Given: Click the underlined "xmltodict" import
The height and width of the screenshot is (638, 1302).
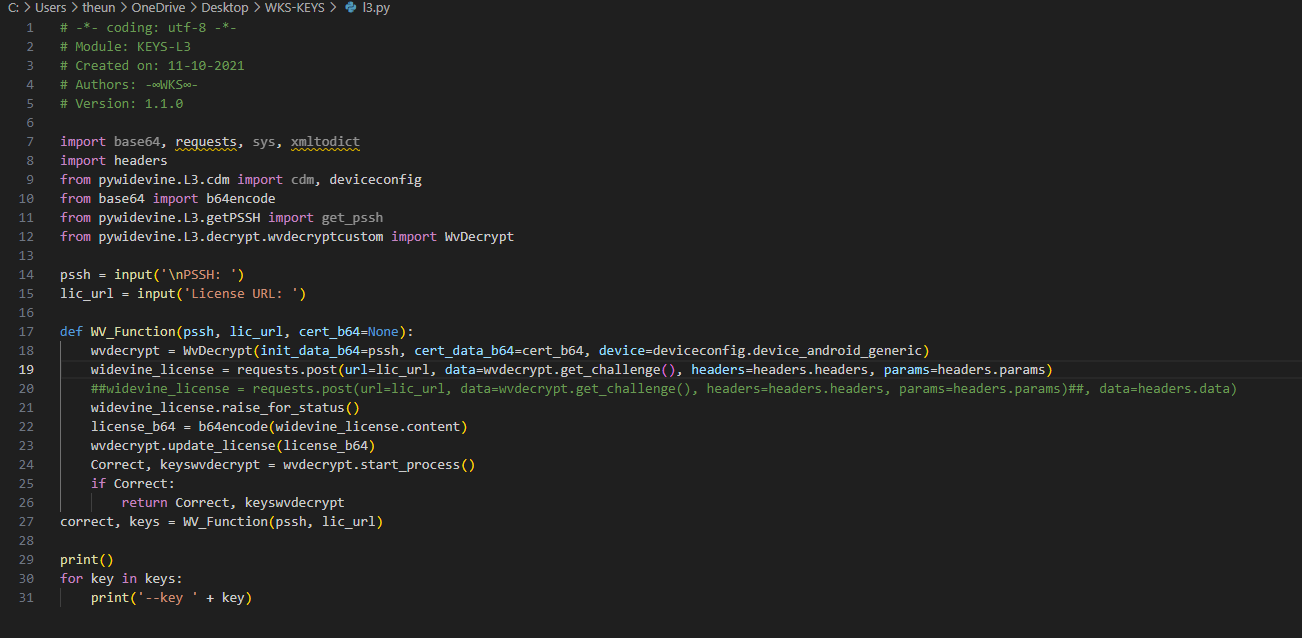Looking at the screenshot, I should (x=325, y=142).
